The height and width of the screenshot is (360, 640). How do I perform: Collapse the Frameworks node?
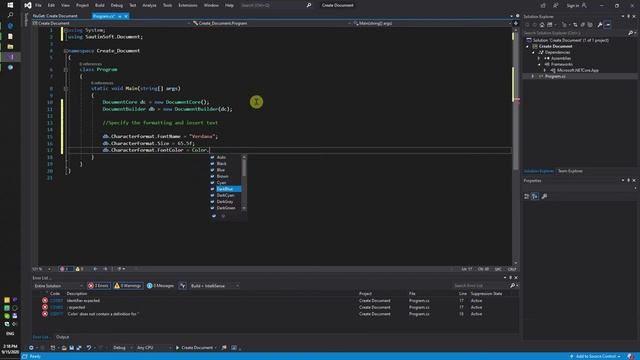coord(539,64)
